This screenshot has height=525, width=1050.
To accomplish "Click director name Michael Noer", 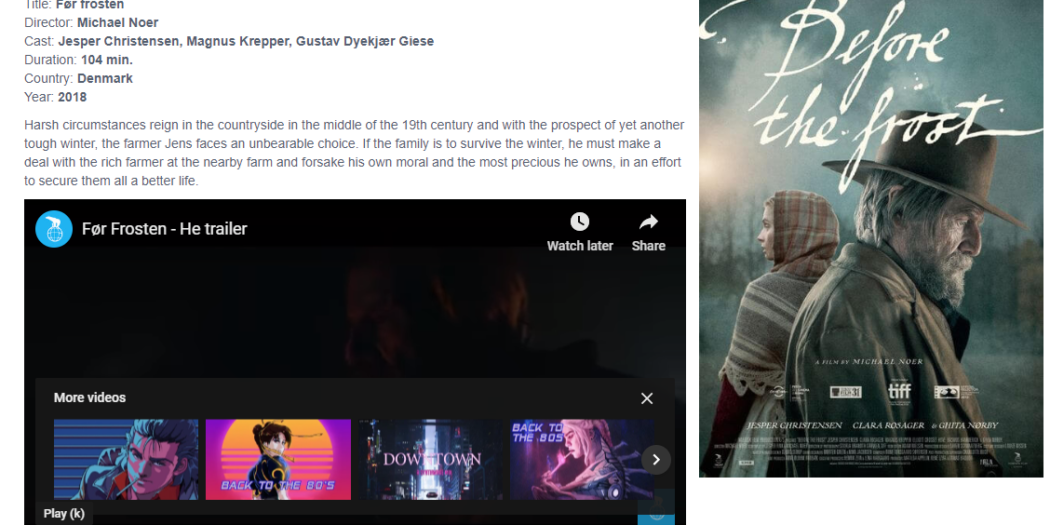I will tap(117, 23).
